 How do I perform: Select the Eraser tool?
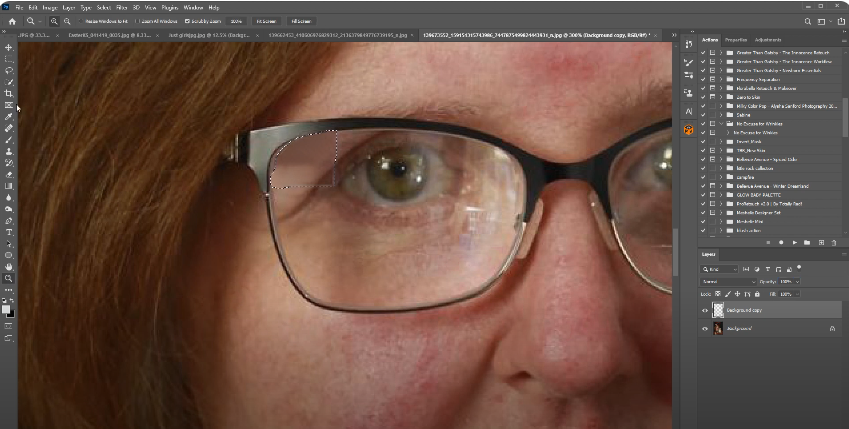(x=9, y=174)
